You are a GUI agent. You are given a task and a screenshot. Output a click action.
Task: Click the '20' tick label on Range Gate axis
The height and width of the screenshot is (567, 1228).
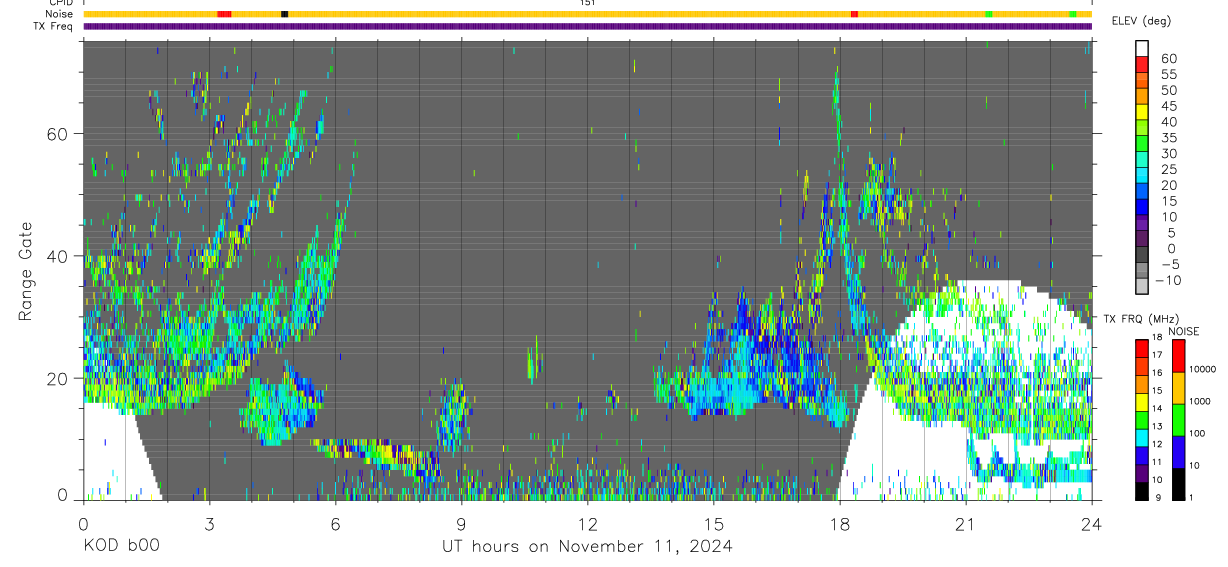[x=57, y=378]
